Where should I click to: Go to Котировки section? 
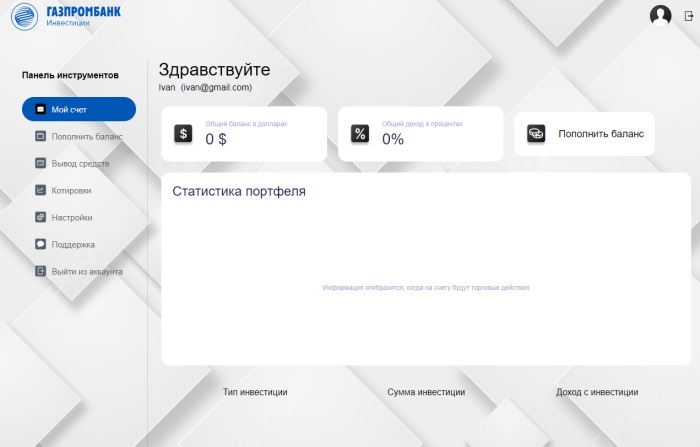point(63,190)
